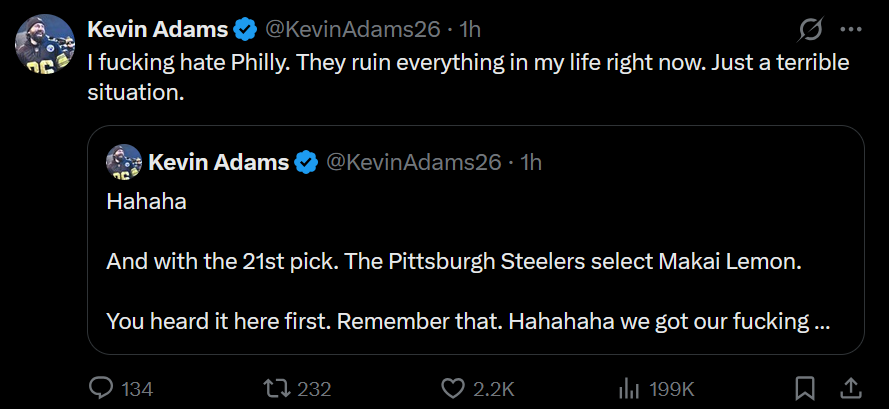Like the tweet with heart icon
Viewport: 889px width, 409px height.
[455, 388]
